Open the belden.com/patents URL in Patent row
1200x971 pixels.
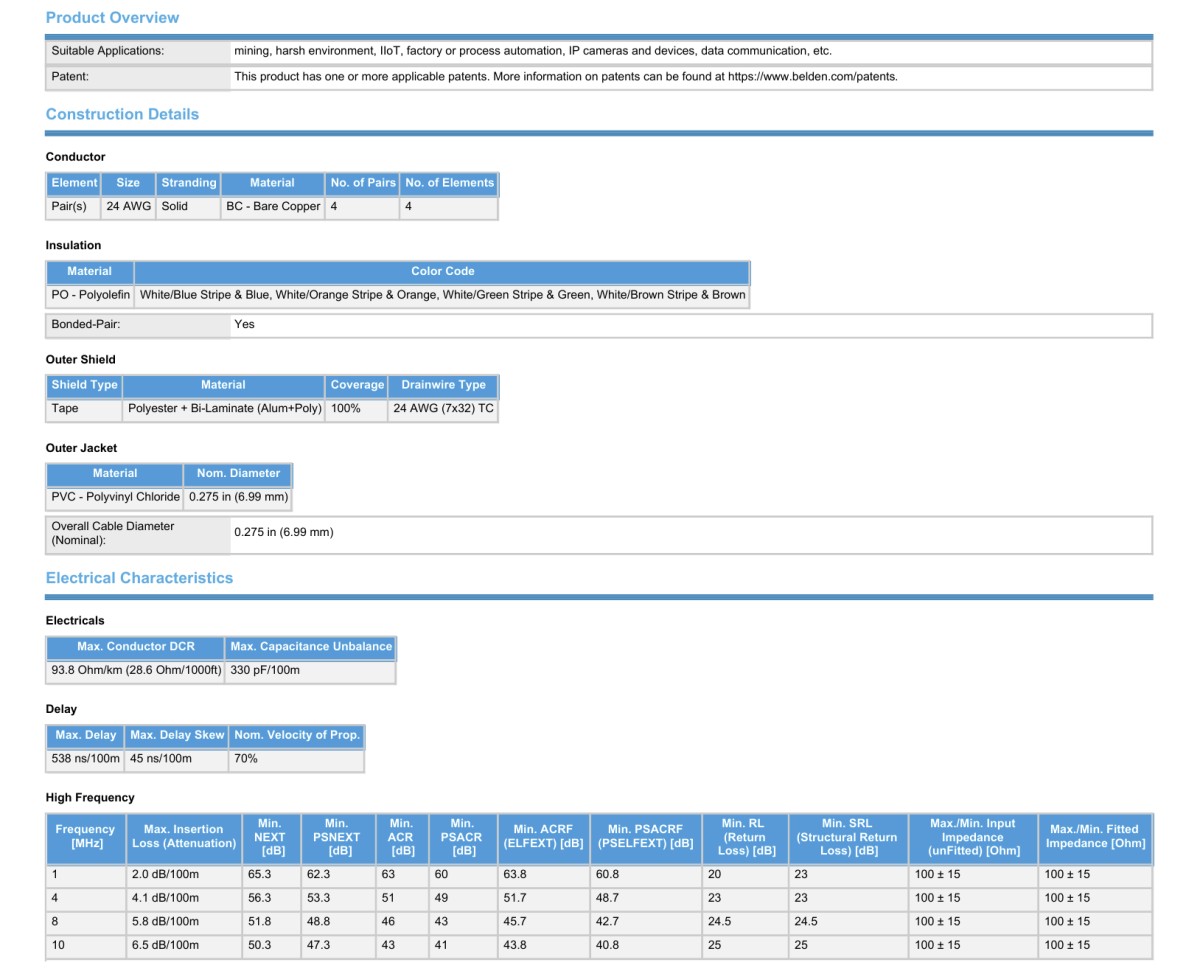click(812, 76)
